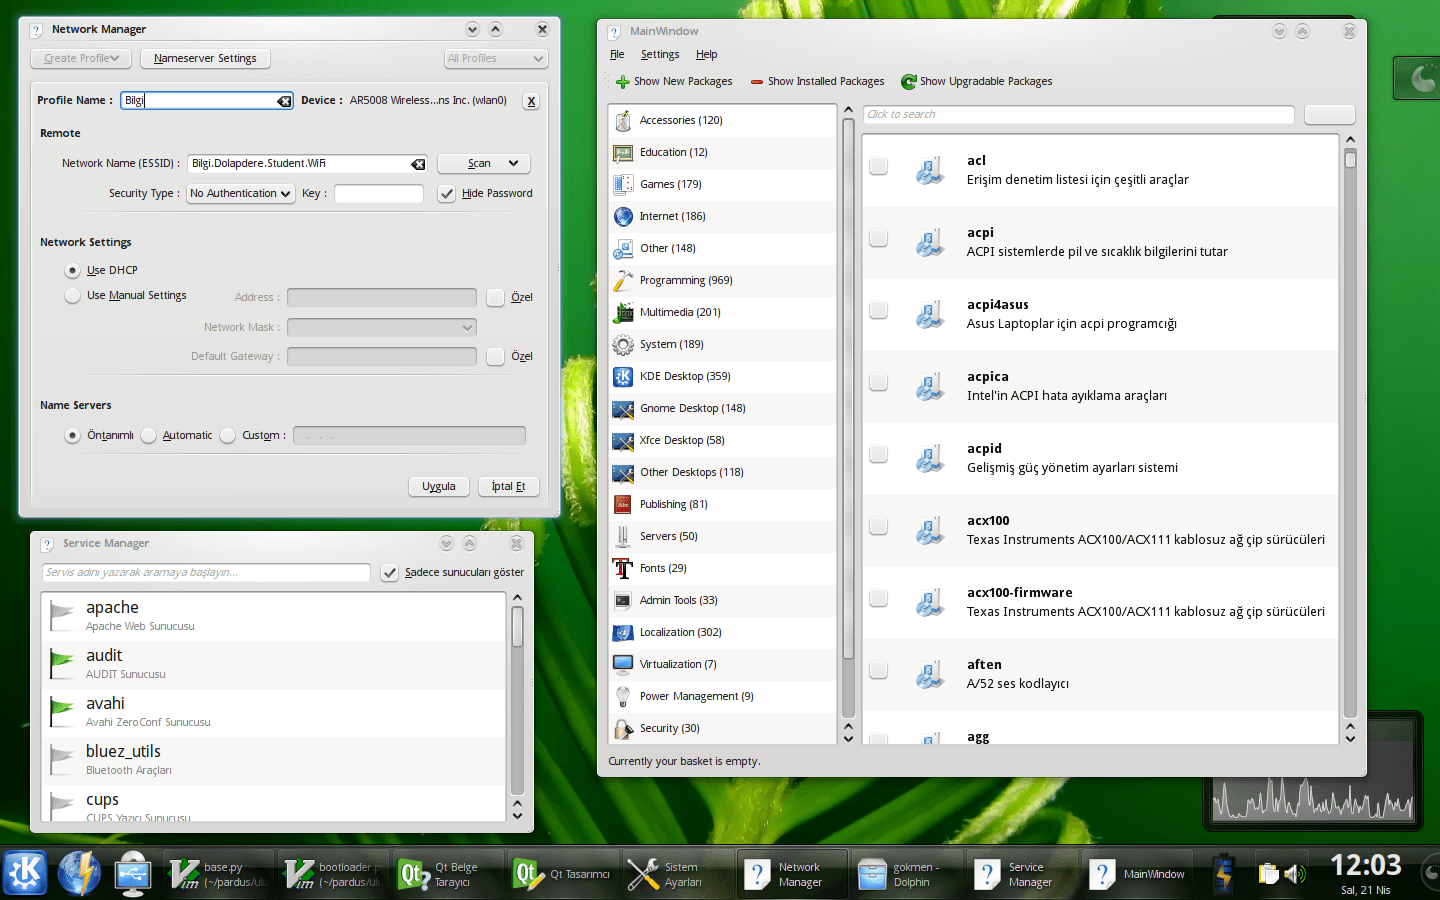Toggle the Hide Password checkbox

point(447,194)
